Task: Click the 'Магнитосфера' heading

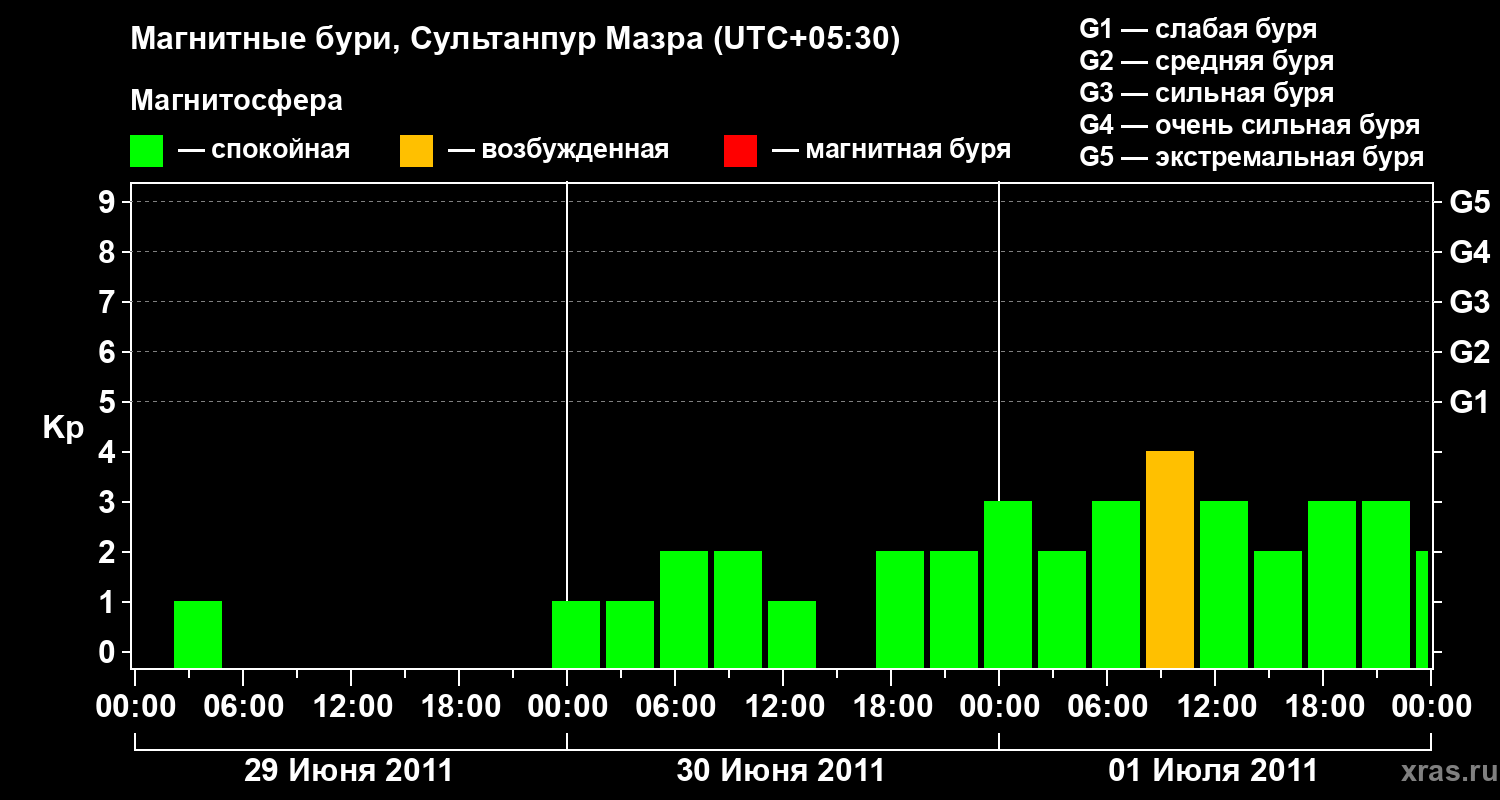Action: click(237, 101)
